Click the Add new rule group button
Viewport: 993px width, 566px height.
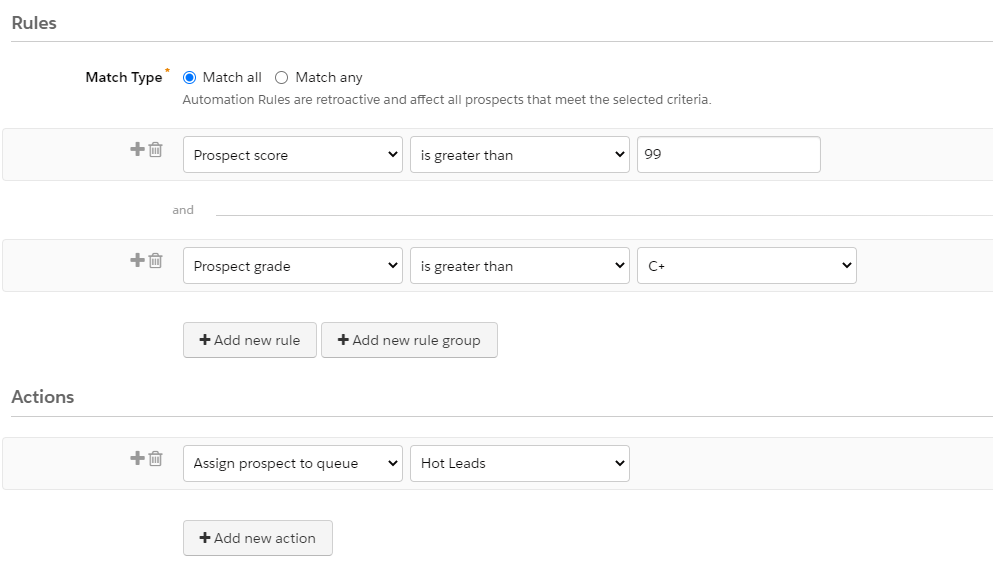tap(409, 340)
